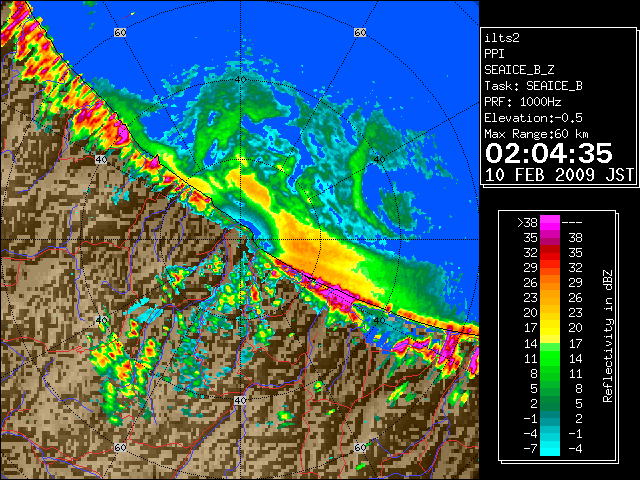Select the "Elevation:-0.5" value
The image size is (640, 480).
pos(533,118)
